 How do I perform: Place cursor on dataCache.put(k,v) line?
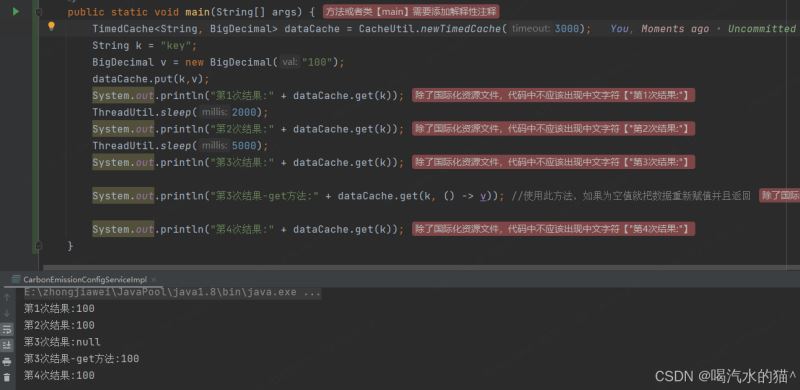click(151, 79)
